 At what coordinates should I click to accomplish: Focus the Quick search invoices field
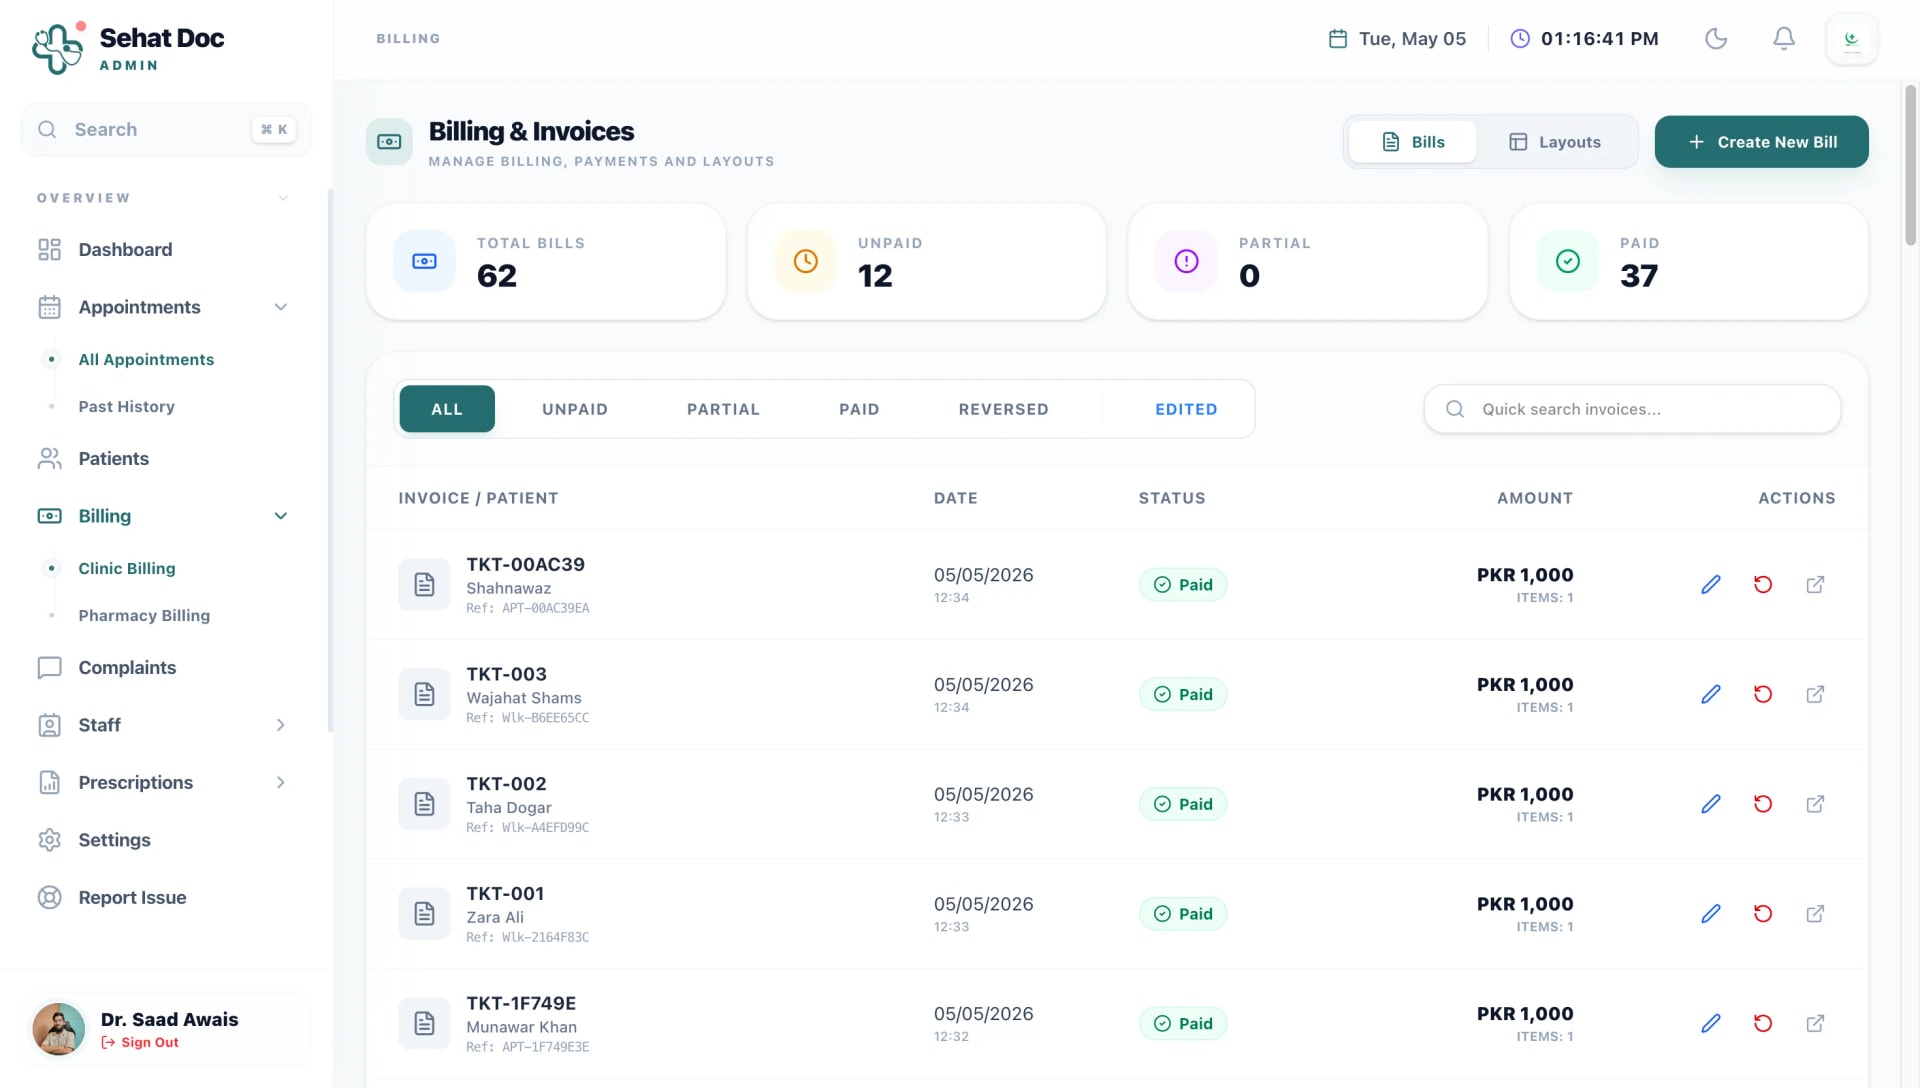click(x=1633, y=409)
